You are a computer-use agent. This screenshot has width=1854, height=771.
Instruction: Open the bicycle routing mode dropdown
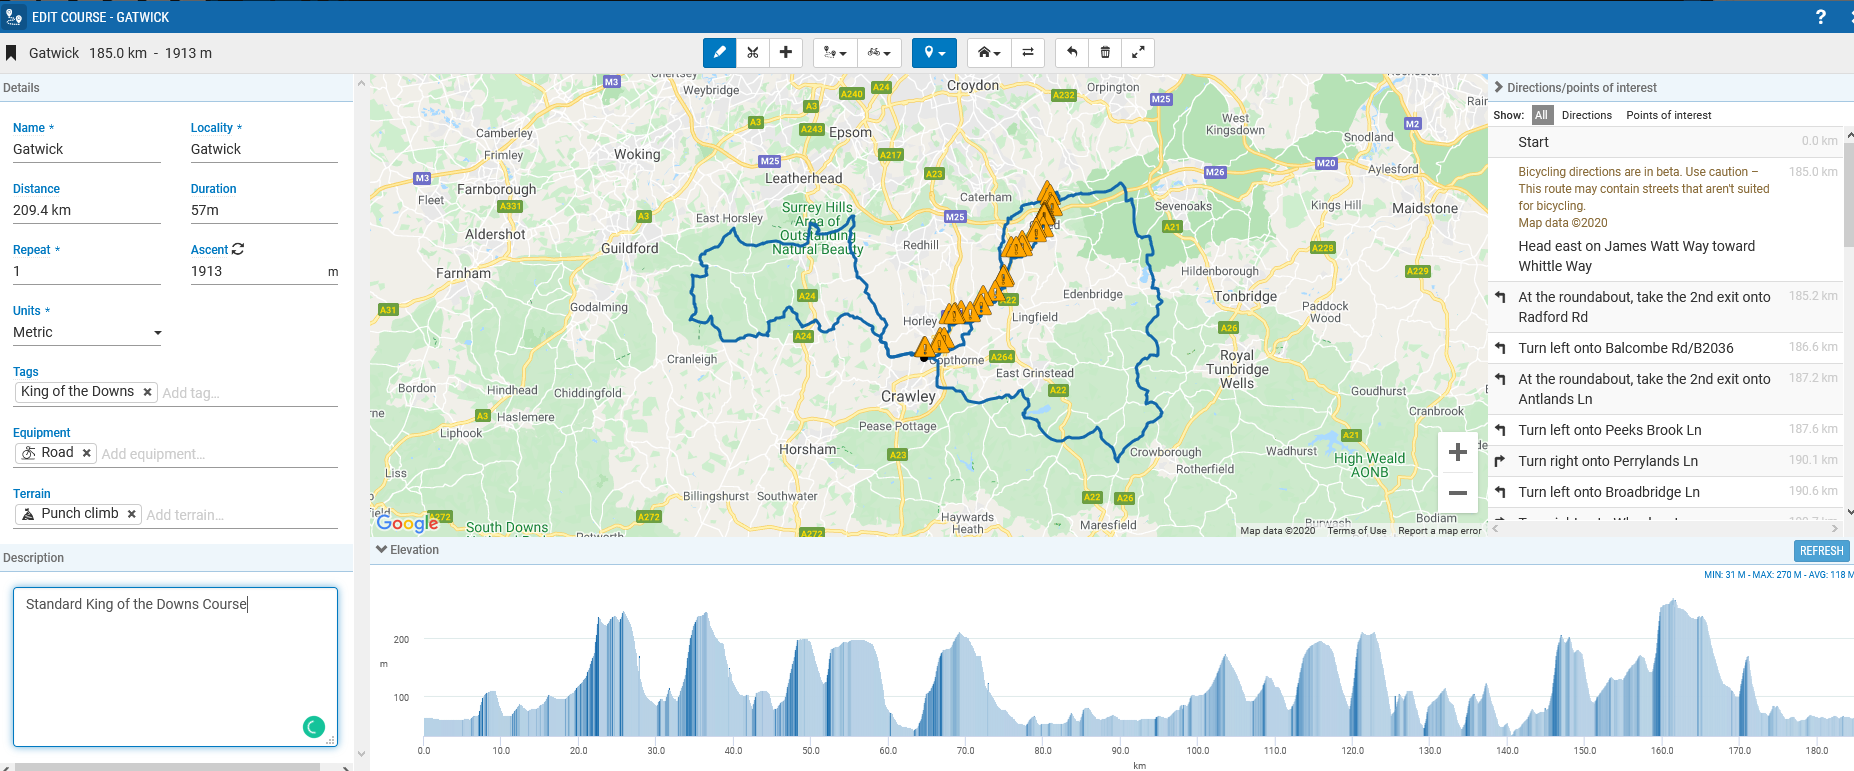(x=879, y=53)
